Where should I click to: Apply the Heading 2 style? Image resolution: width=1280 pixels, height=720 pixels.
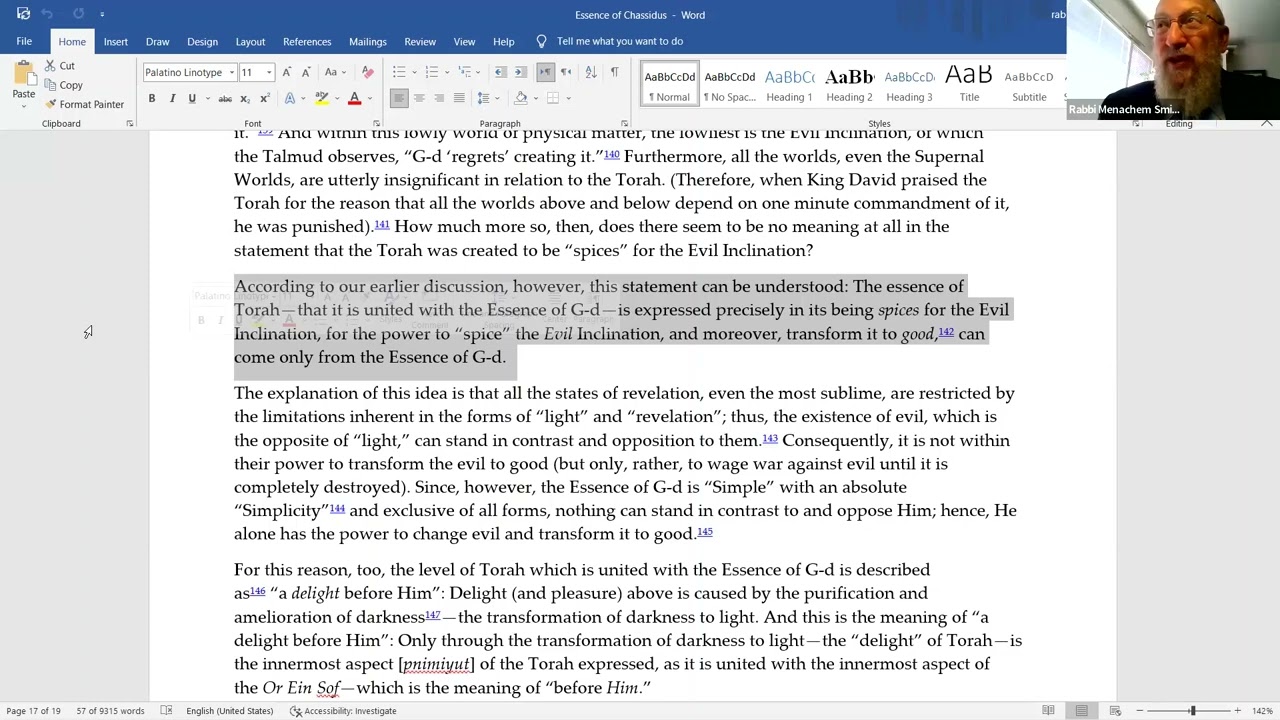click(x=849, y=85)
